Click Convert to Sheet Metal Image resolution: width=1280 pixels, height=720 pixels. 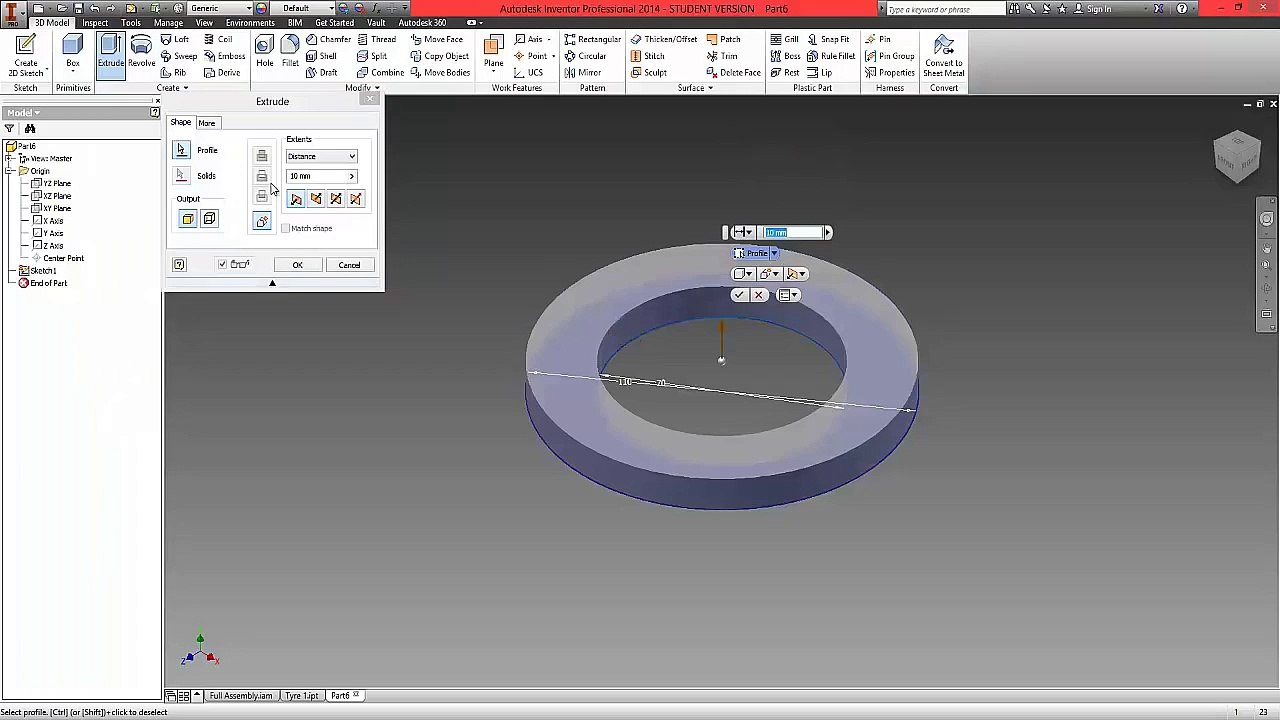point(944,56)
